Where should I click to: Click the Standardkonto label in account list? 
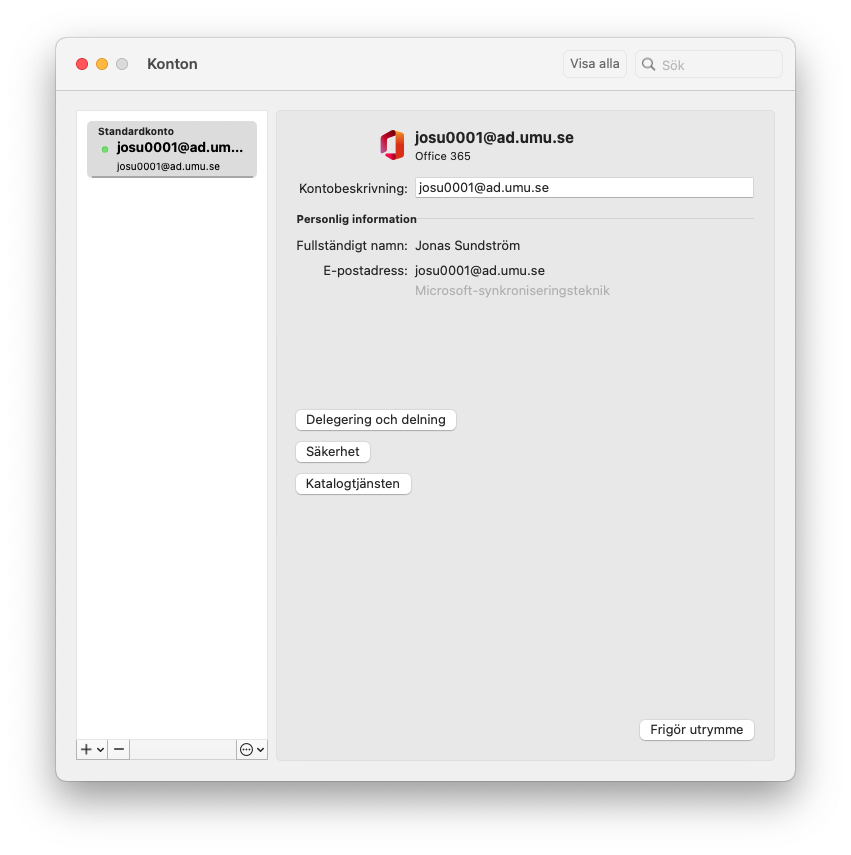click(x=136, y=131)
